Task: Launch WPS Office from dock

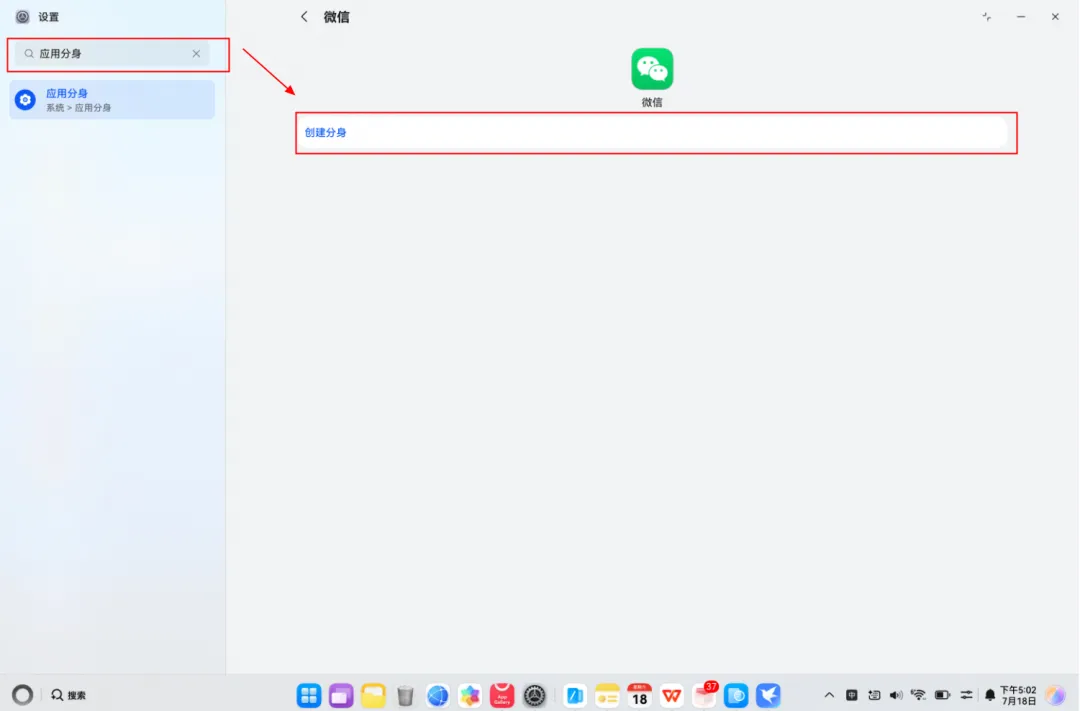Action: [x=672, y=695]
